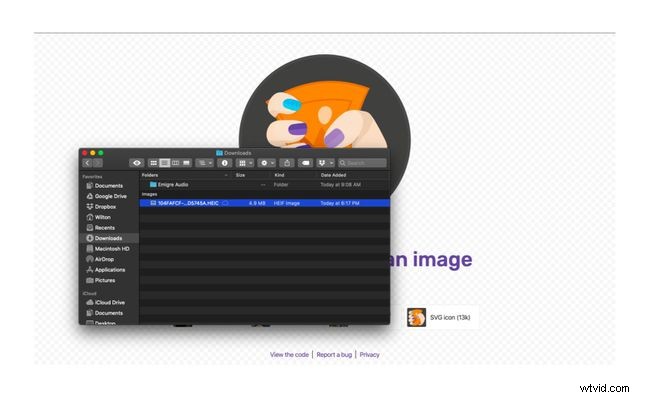Open the Dropbox toolbar dropdown
650x398 pixels.
point(325,163)
